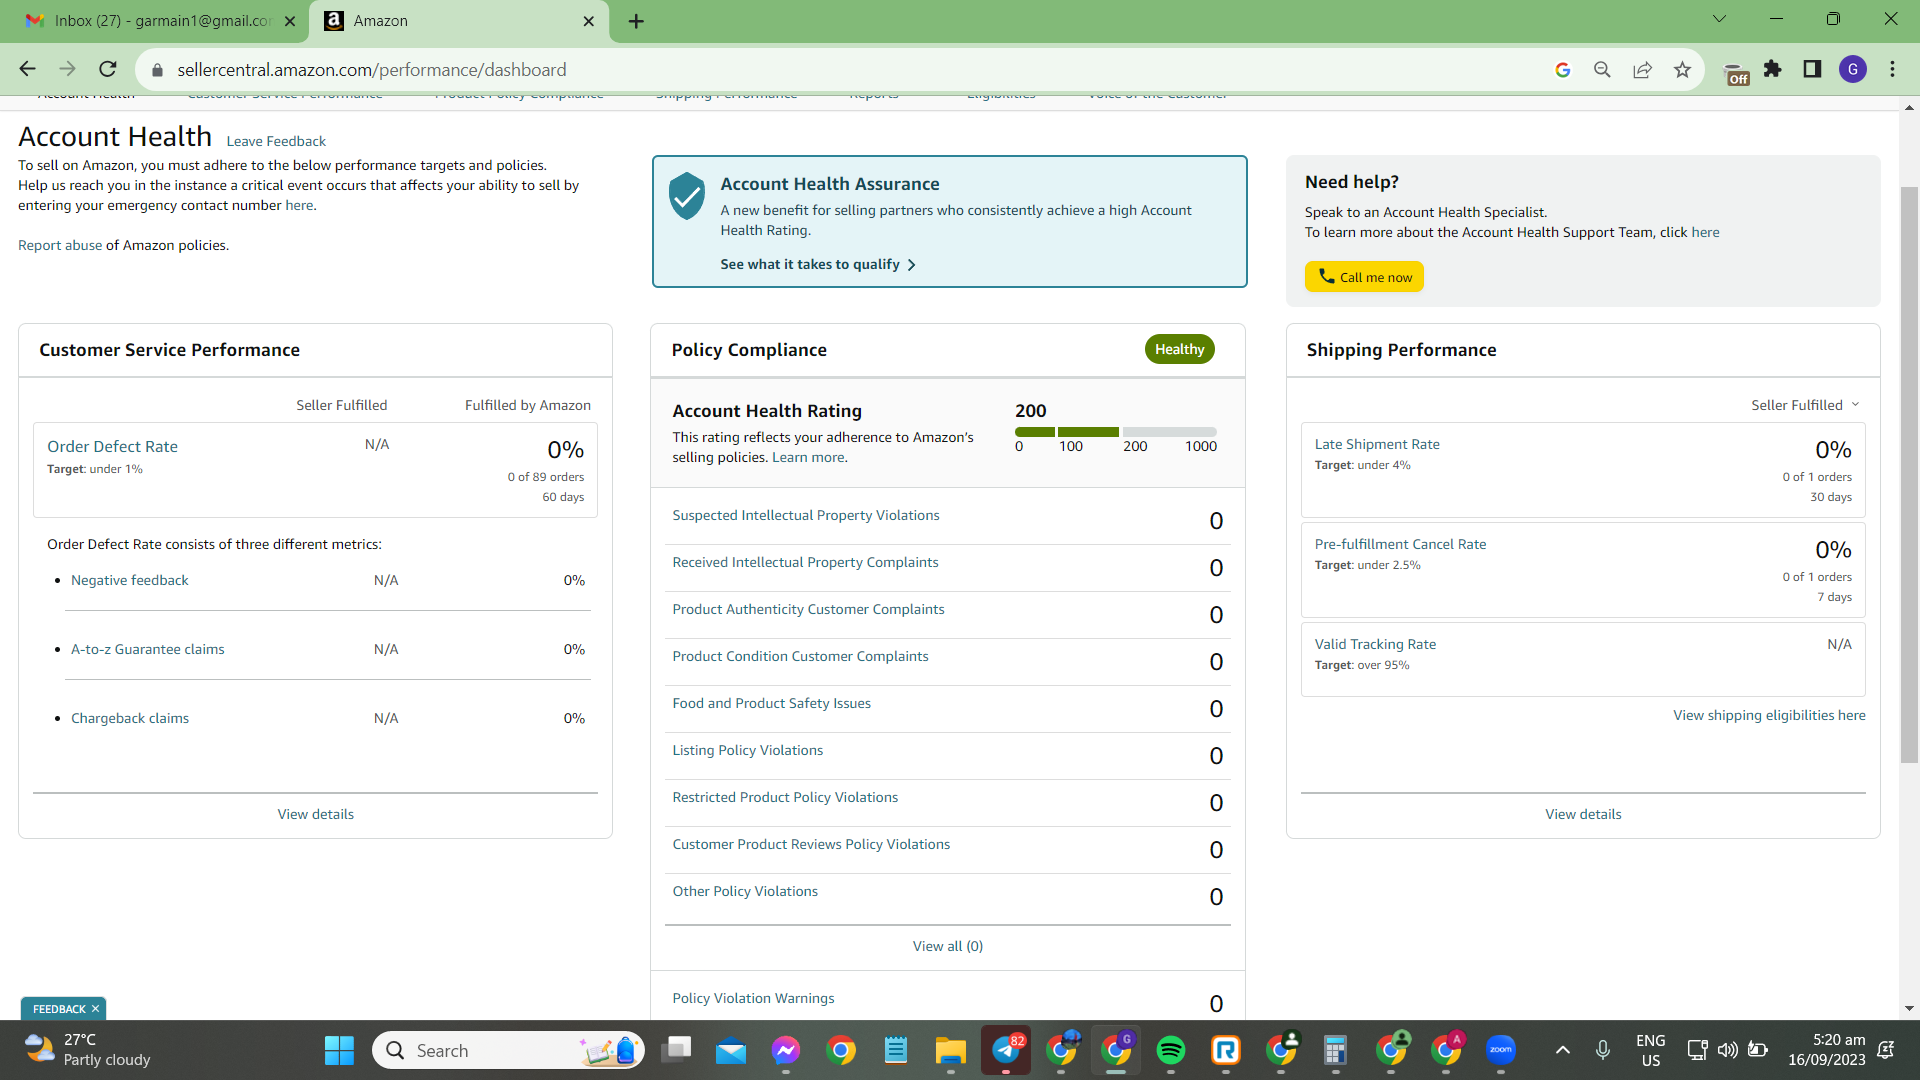1920x1080 pixels.
Task: Open the tab search chevron
Action: [x=1720, y=19]
